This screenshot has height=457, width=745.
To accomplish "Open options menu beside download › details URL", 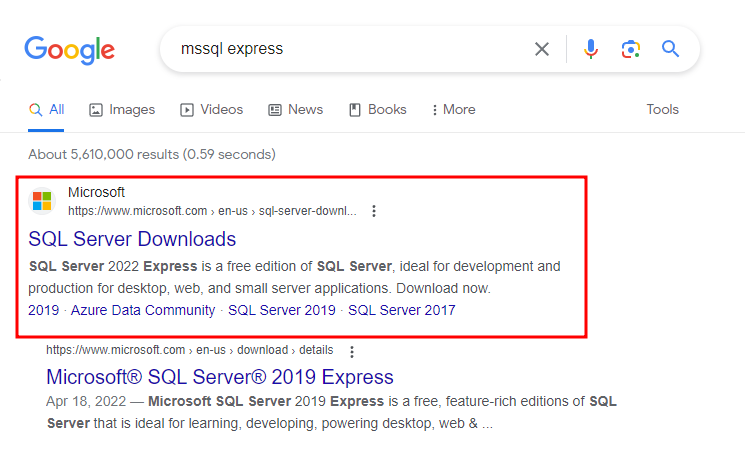I will coord(352,352).
